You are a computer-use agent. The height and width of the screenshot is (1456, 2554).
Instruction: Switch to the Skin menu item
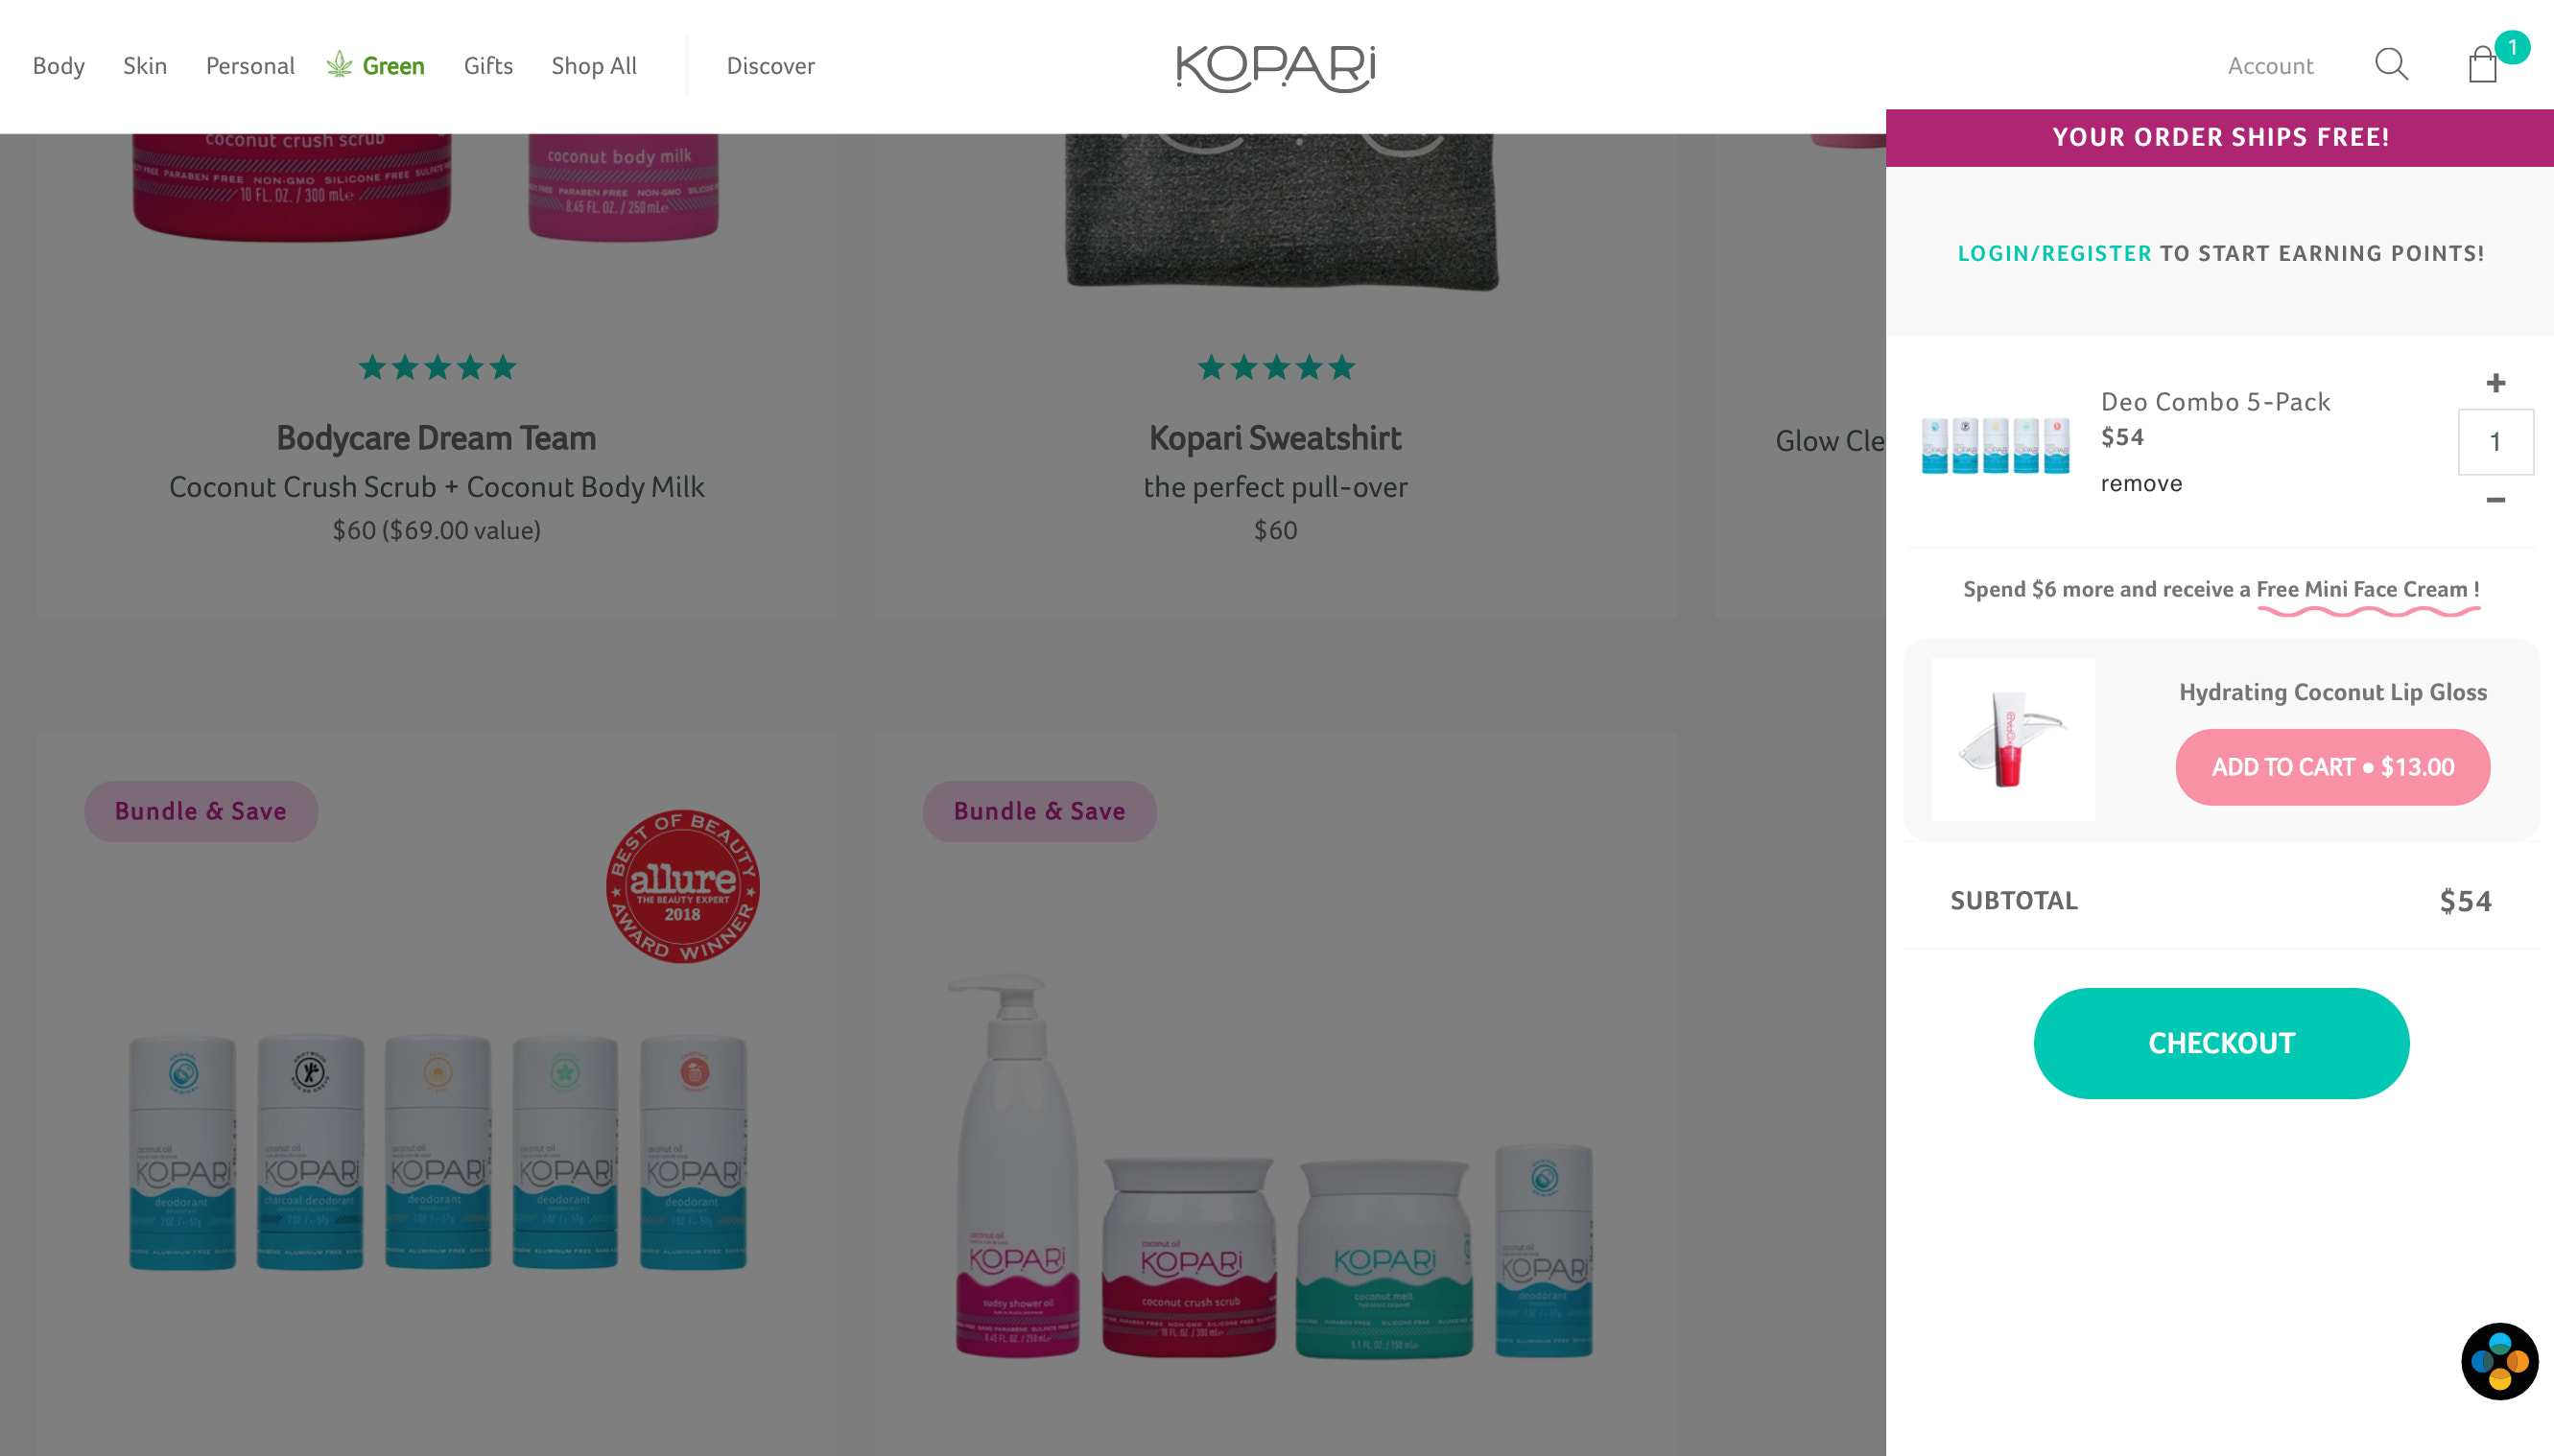[145, 66]
